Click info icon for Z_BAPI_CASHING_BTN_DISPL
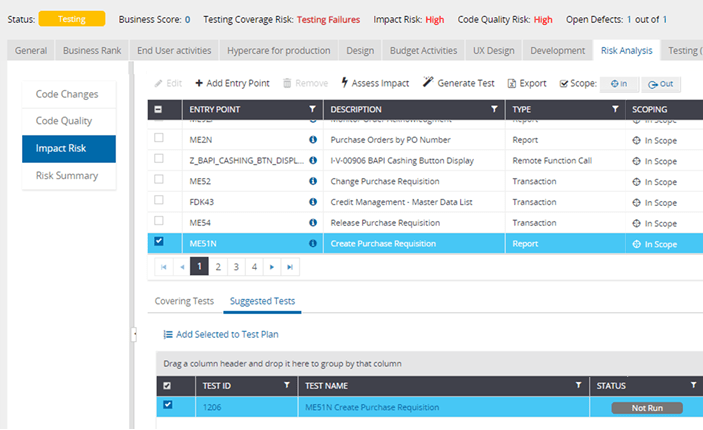The image size is (703, 430). (x=313, y=160)
